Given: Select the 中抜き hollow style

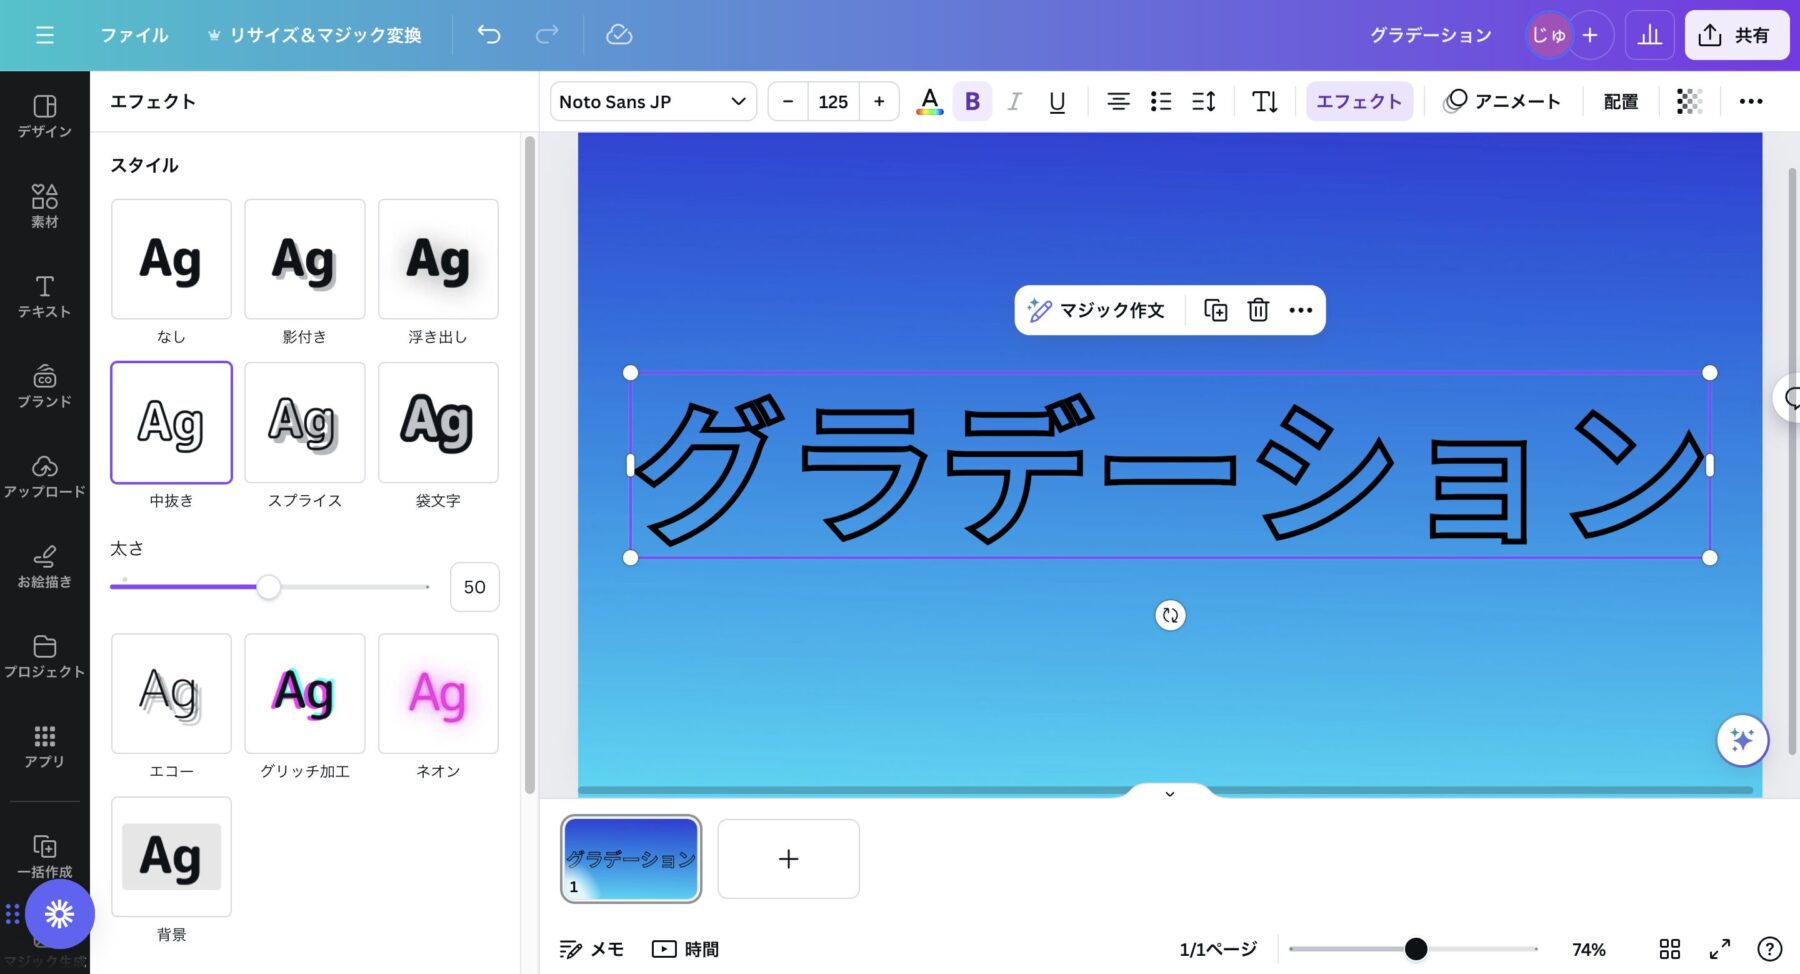Looking at the screenshot, I should [x=171, y=422].
